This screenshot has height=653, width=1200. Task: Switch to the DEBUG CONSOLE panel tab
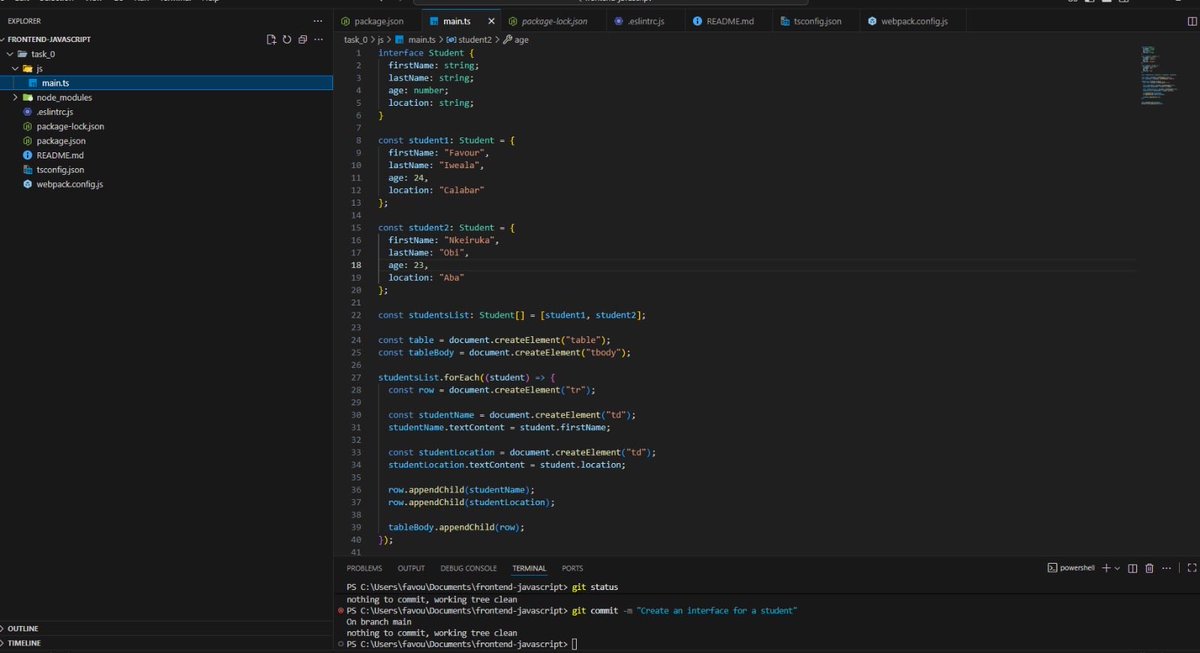468,568
